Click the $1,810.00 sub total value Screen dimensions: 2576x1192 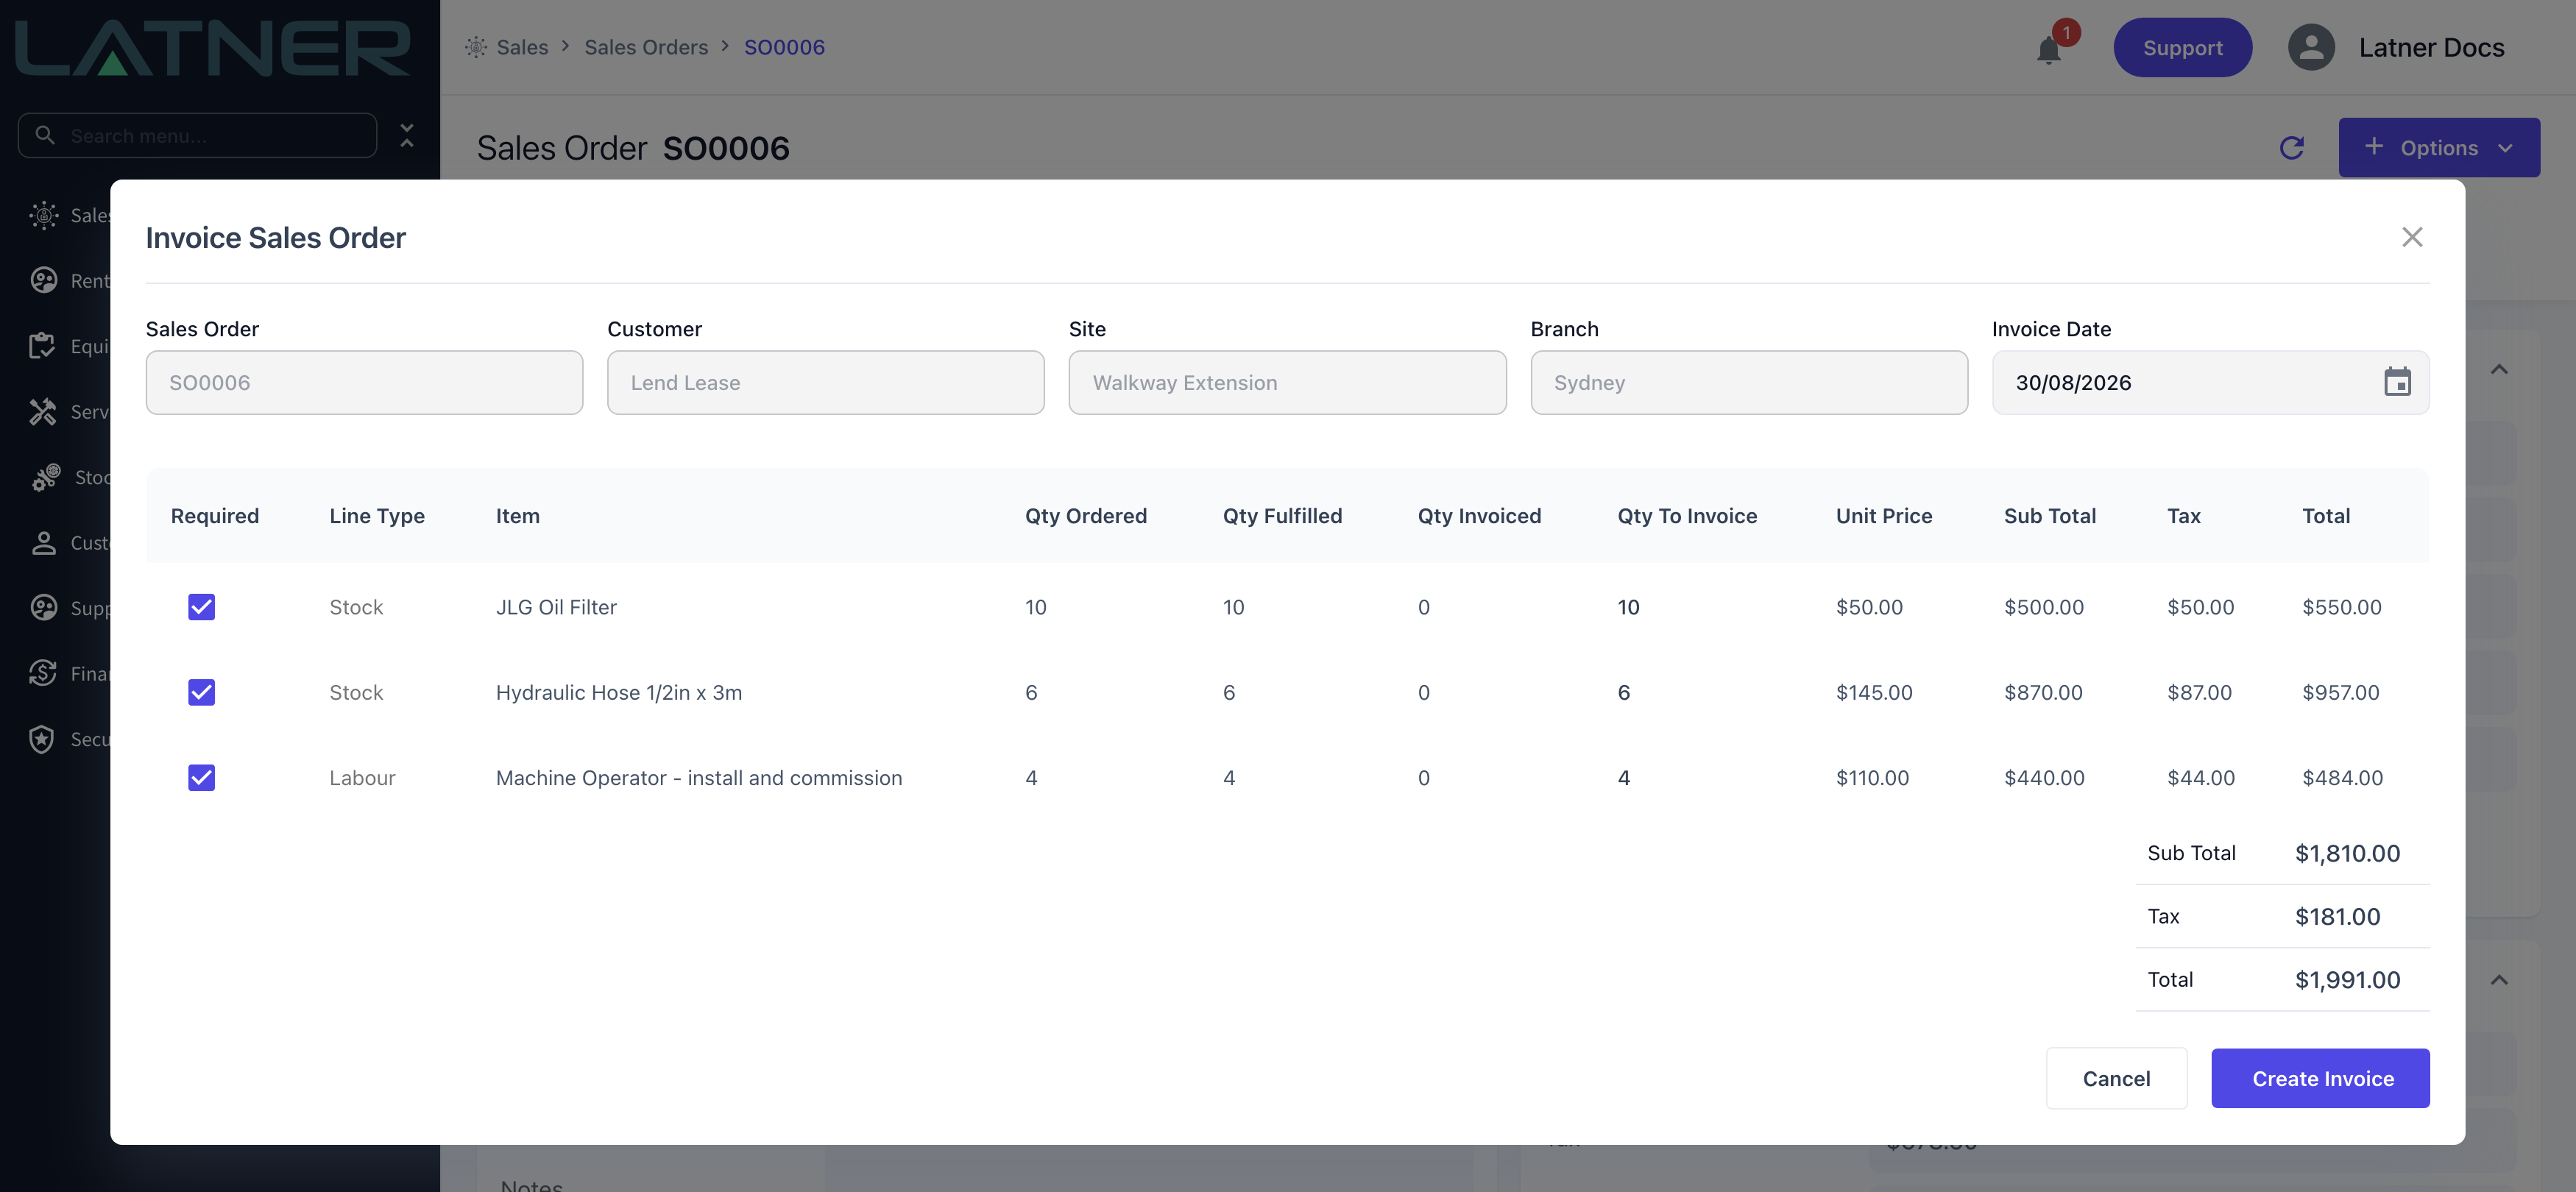click(x=2347, y=853)
